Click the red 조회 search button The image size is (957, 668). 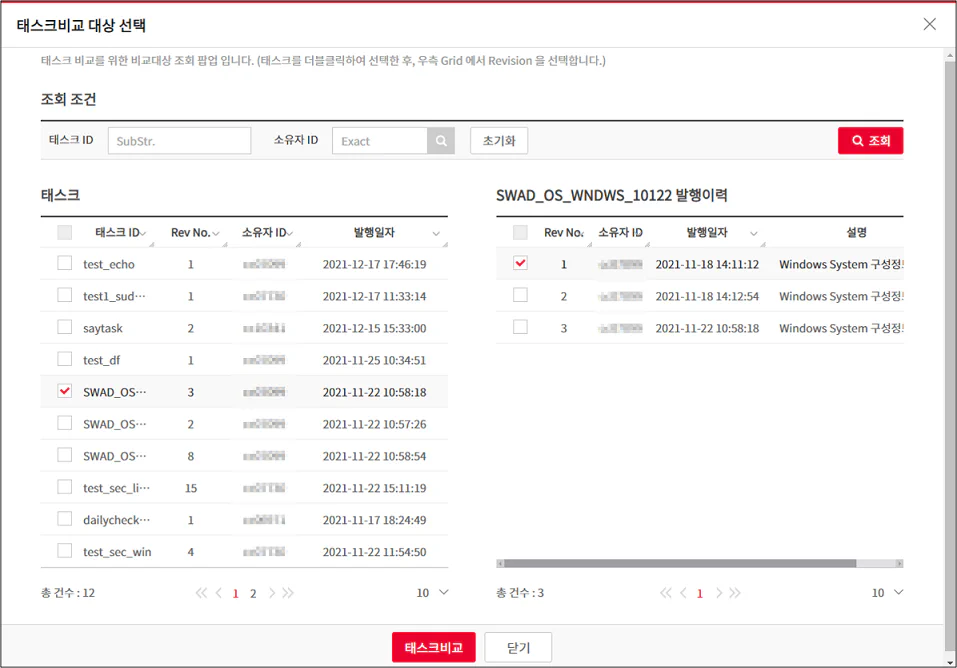[x=870, y=140]
